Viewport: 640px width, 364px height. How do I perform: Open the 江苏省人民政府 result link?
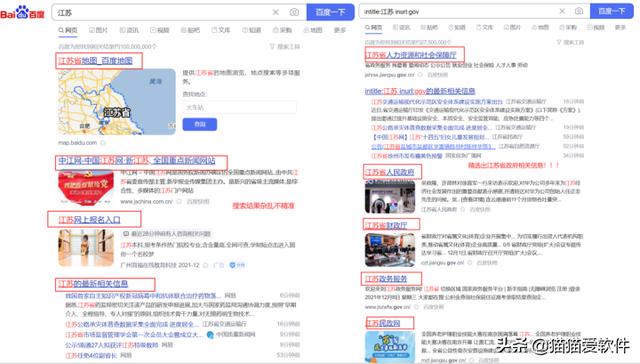pos(389,172)
